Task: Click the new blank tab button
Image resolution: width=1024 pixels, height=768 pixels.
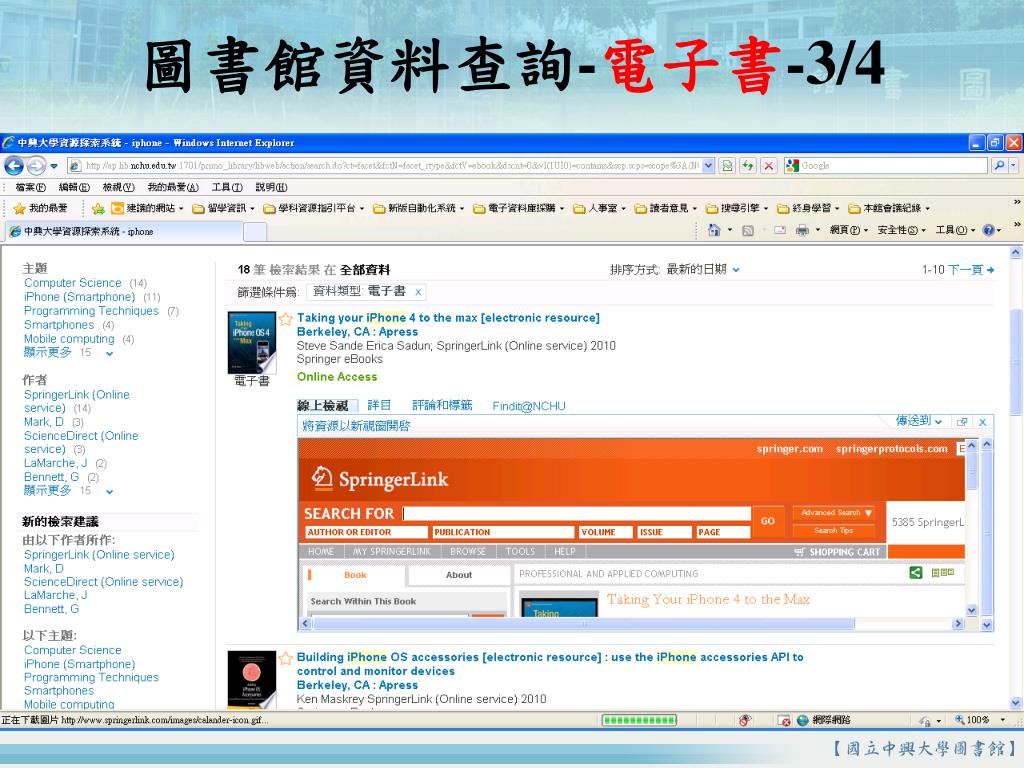Action: tap(255, 231)
